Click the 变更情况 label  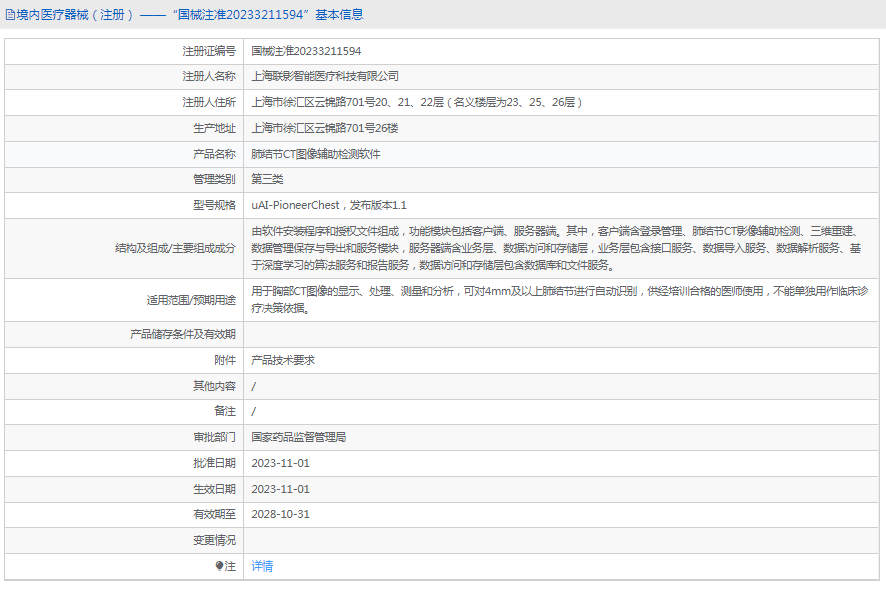pos(214,540)
